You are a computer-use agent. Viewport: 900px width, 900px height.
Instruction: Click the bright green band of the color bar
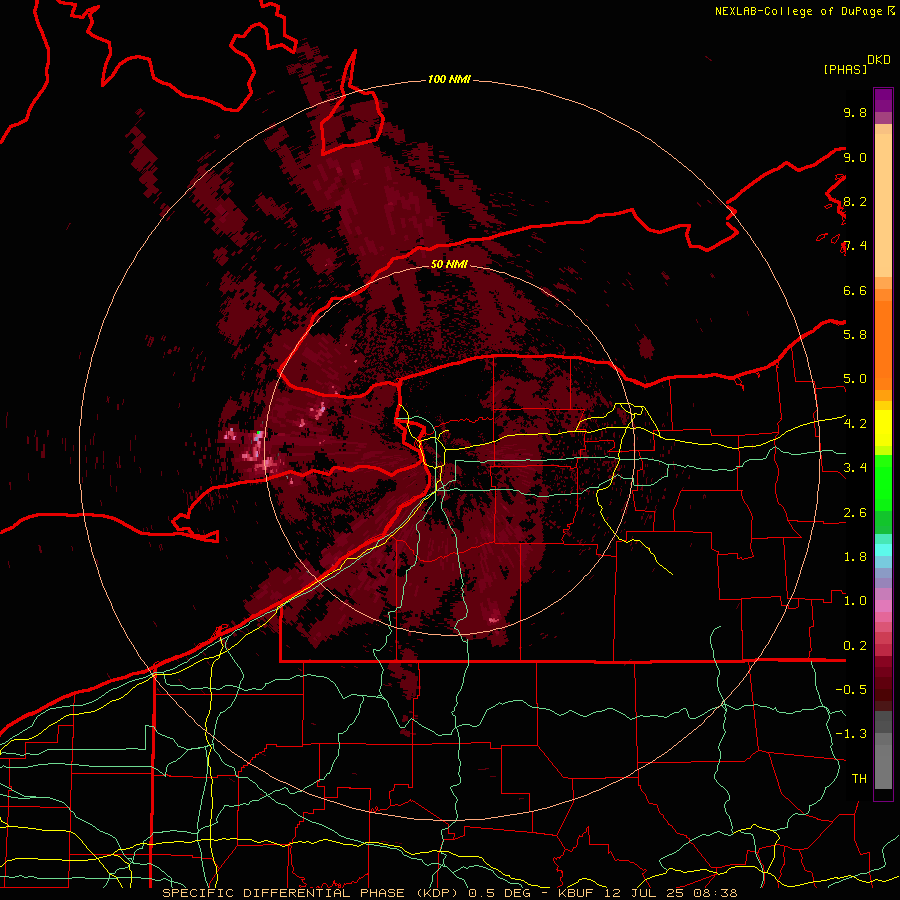click(x=883, y=483)
